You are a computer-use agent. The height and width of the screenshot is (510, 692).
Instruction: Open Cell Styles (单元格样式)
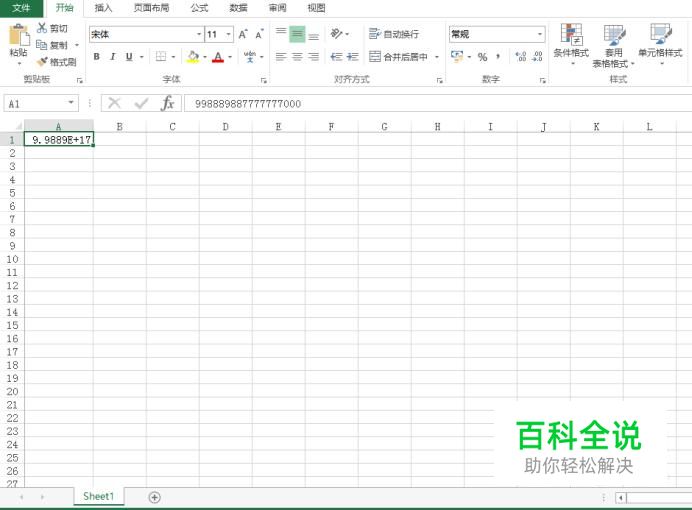pyautogui.click(x=661, y=45)
